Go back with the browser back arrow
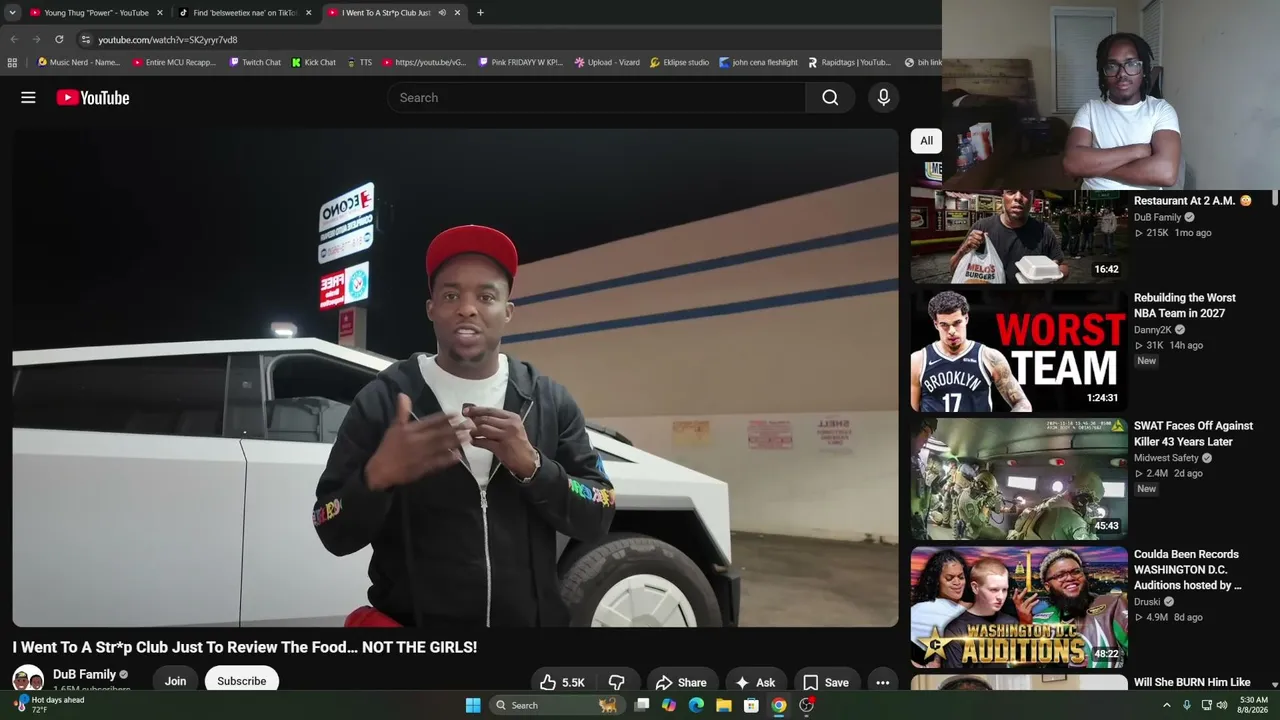This screenshot has height=720, width=1280. click(14, 39)
